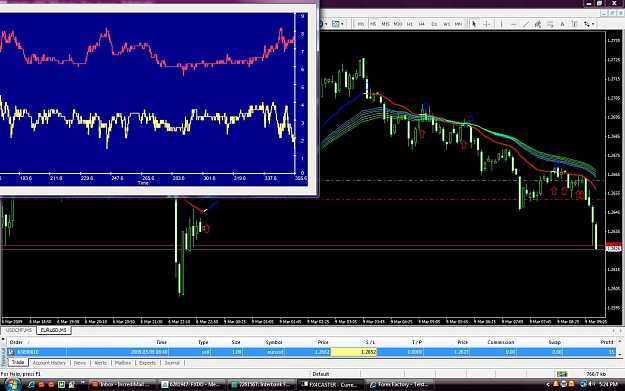Sort by T / P column header
This screenshot has width=625, height=391.
400,342
